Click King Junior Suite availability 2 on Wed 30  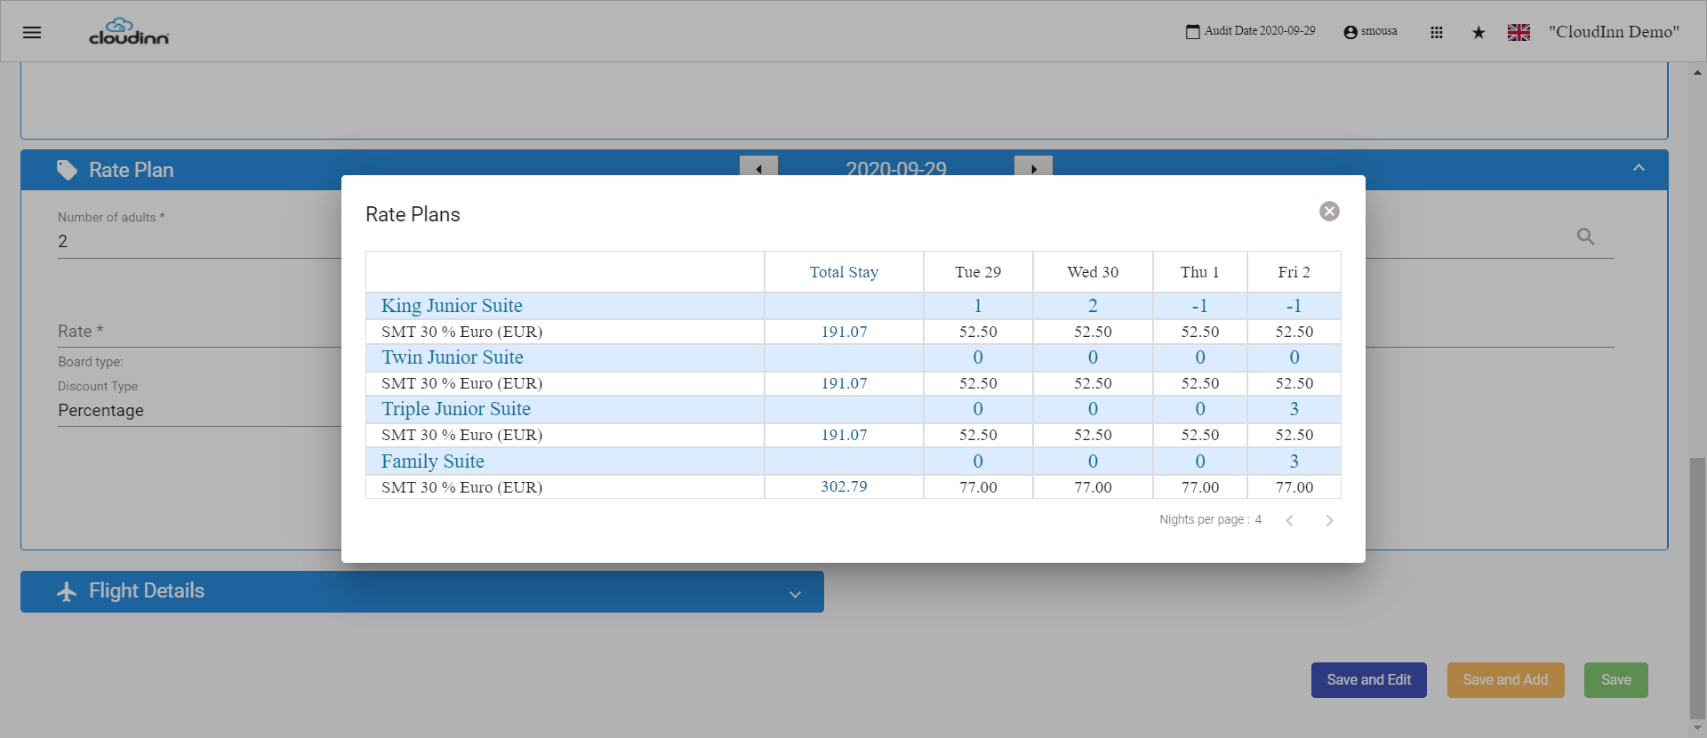[1093, 306]
